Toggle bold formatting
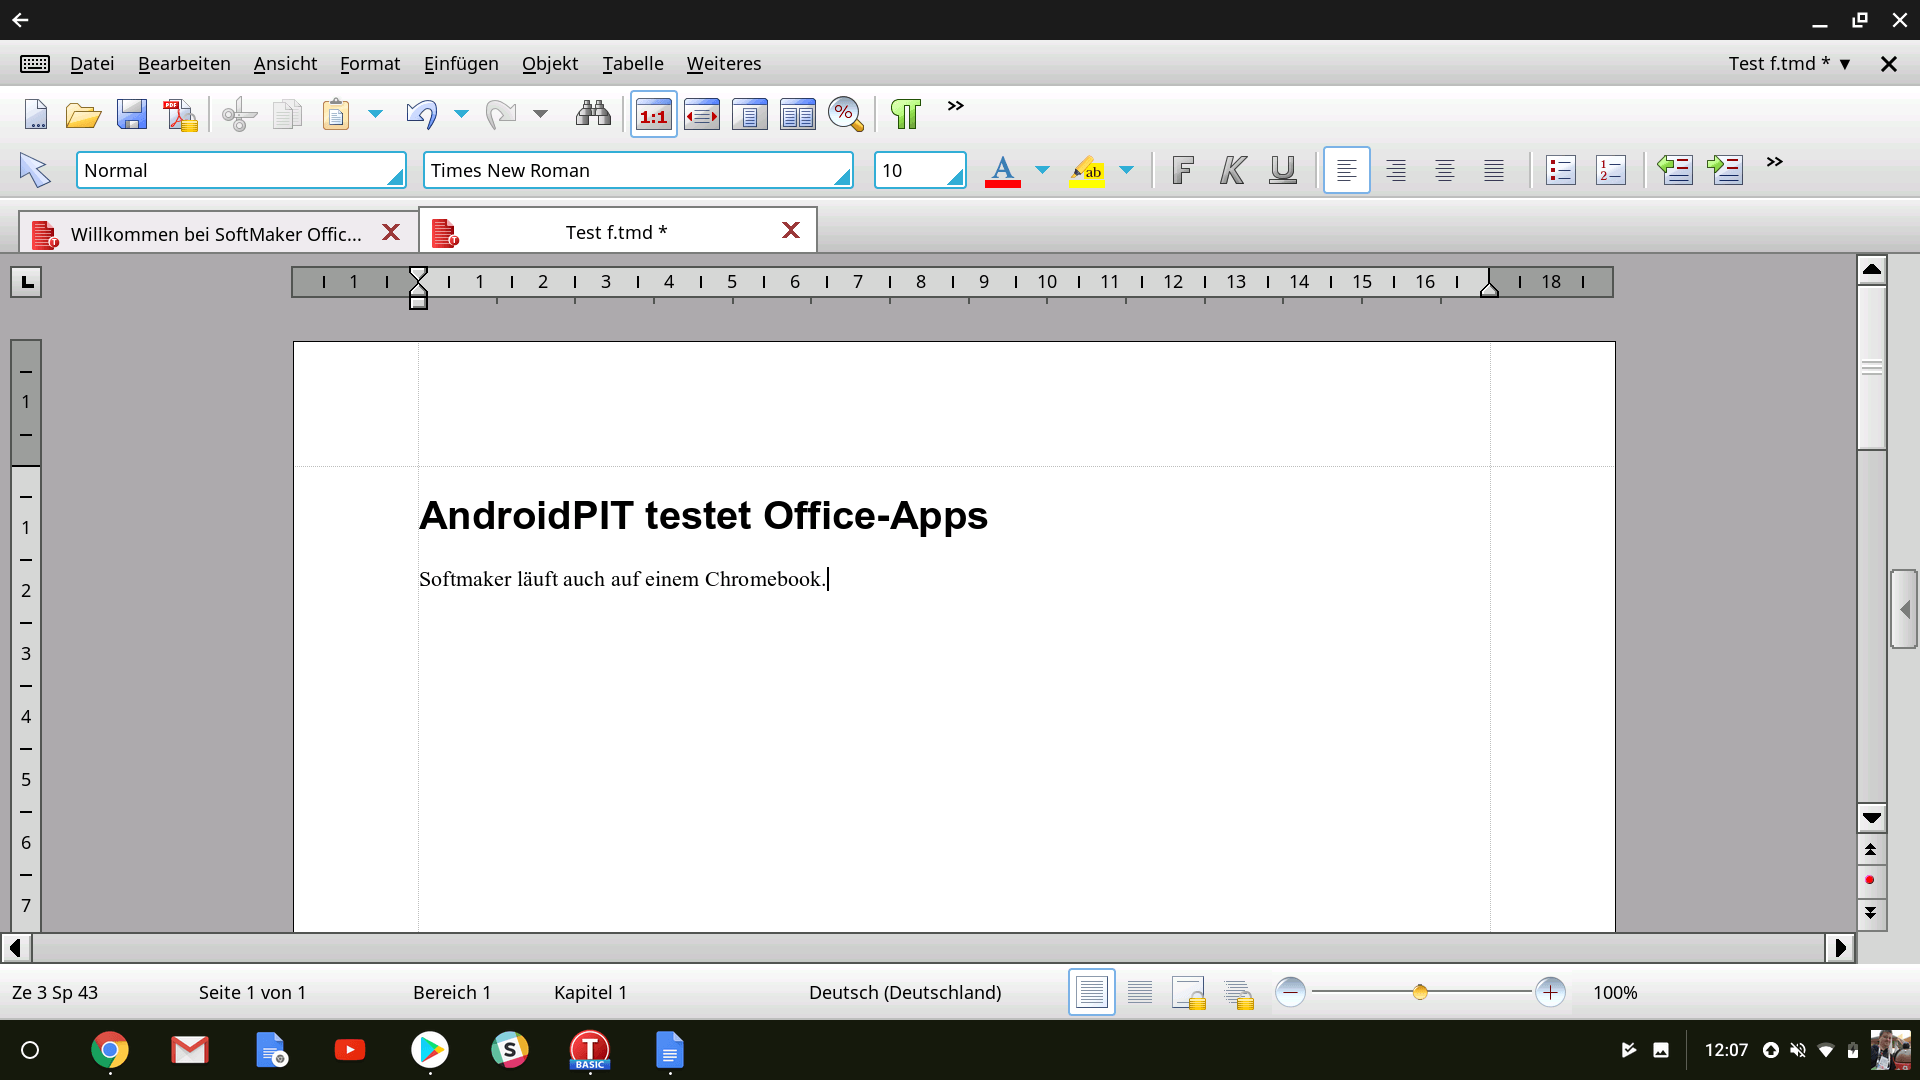This screenshot has height=1080, width=1920. (1181, 170)
